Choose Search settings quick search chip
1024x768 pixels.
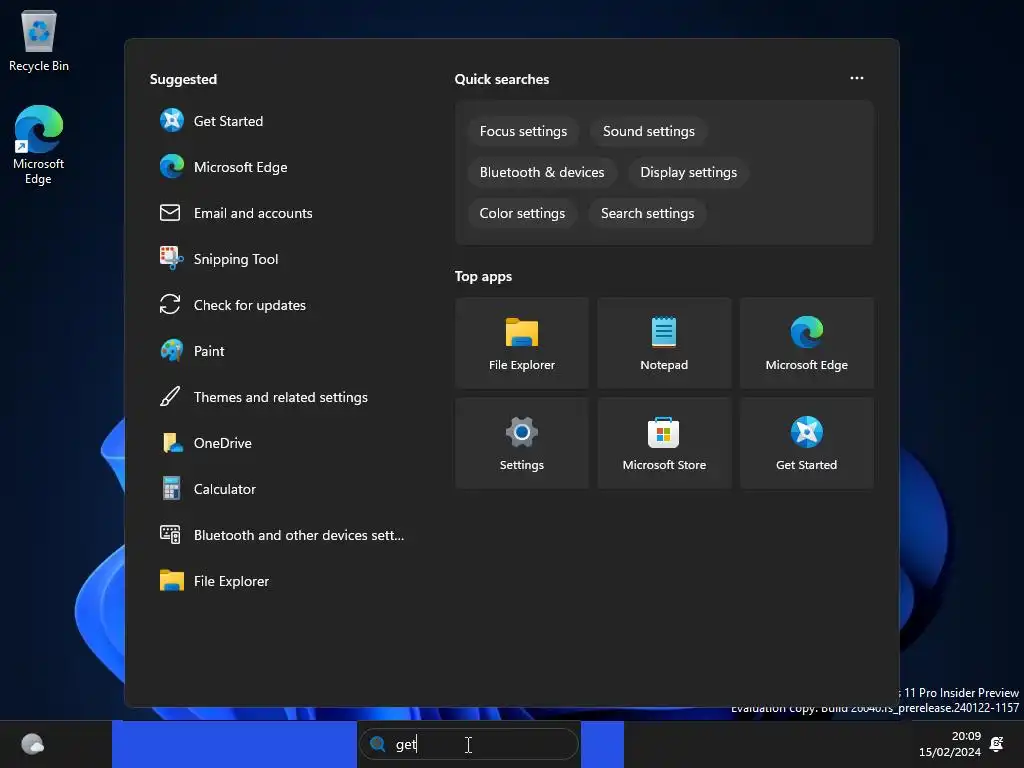pos(647,214)
